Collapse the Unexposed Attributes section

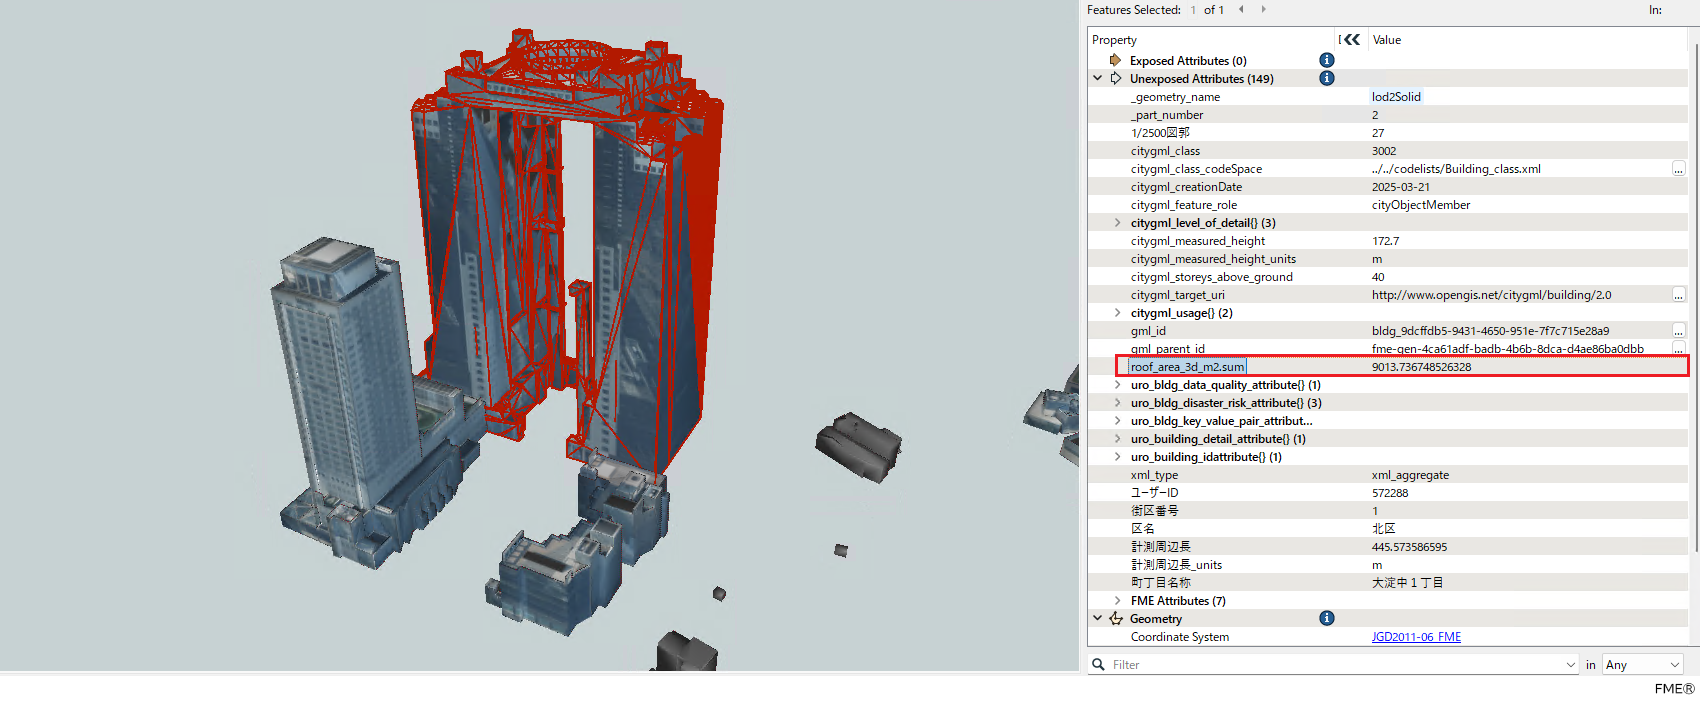(x=1098, y=79)
